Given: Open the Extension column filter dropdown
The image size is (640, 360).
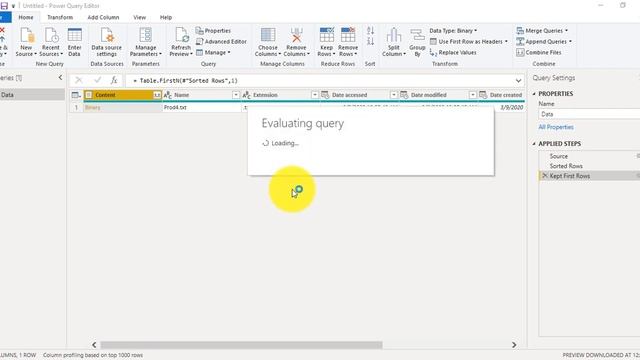Looking at the screenshot, I should [315, 95].
